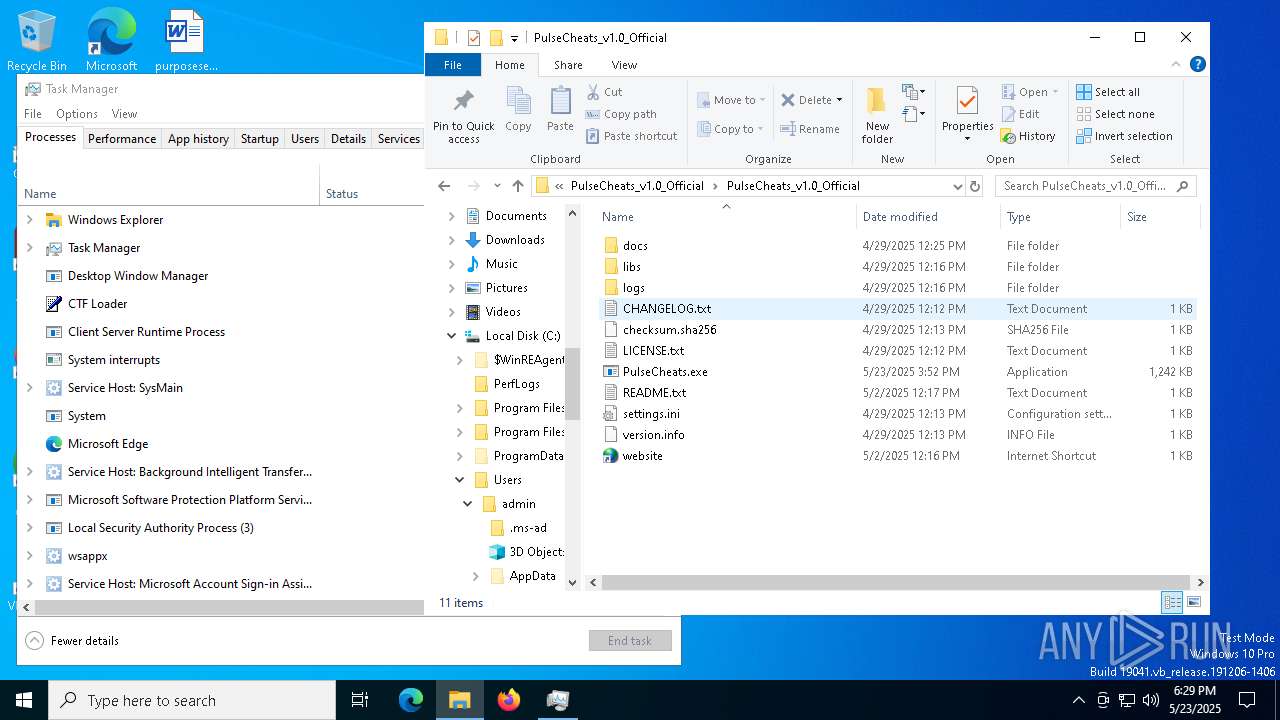Click ribbon collapse chevron

click(x=1176, y=65)
